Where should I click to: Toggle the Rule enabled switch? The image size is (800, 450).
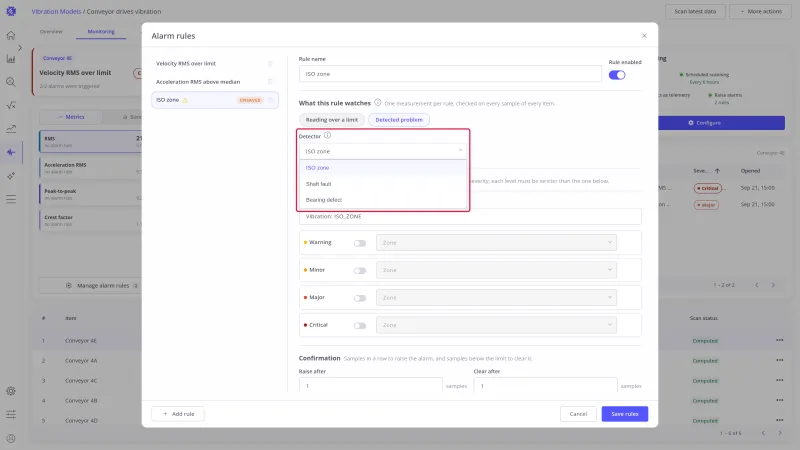[x=617, y=75]
